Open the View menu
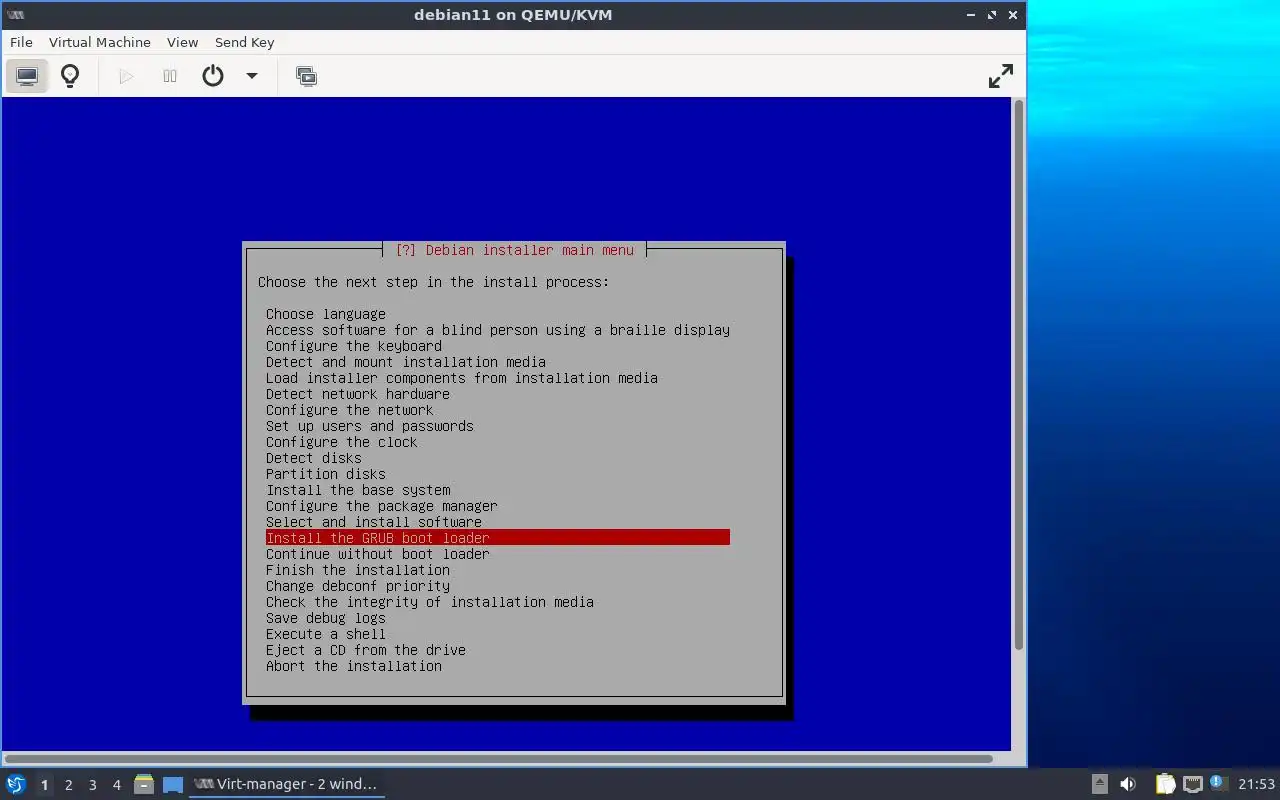The image size is (1280, 800). click(x=182, y=42)
